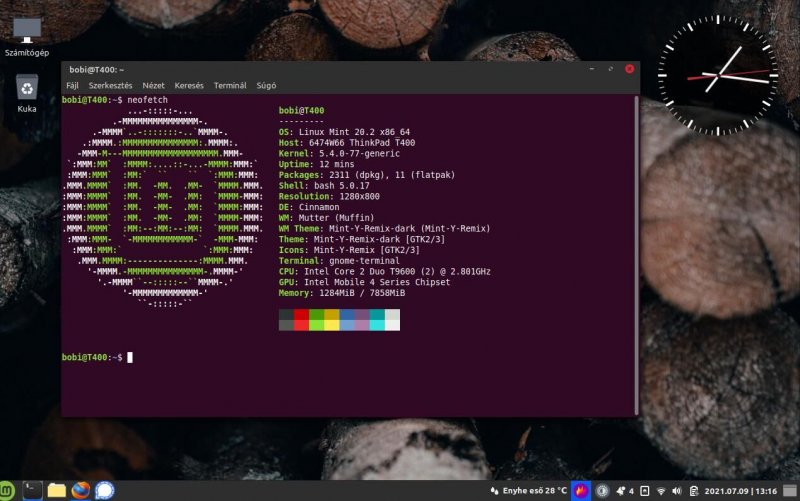Open calendar from date 2021.07.09 | 13:16

pos(740,491)
